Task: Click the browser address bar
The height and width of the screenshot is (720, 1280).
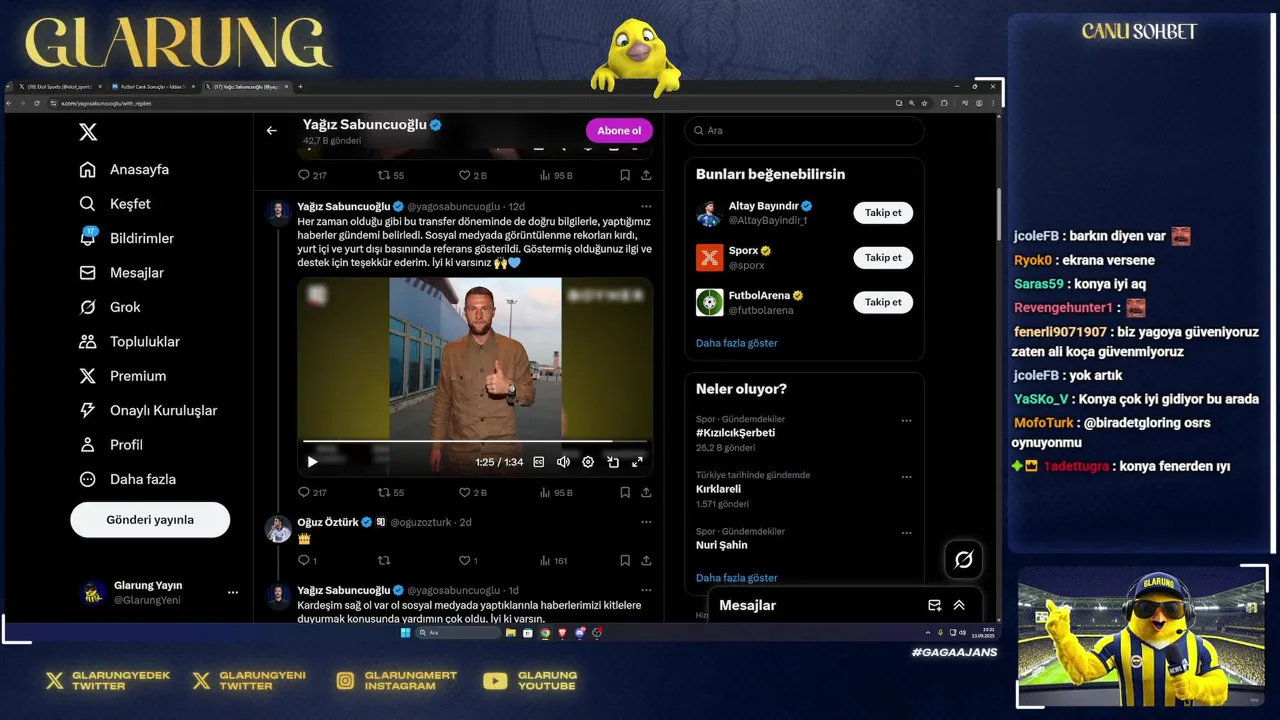Action: click(x=470, y=103)
